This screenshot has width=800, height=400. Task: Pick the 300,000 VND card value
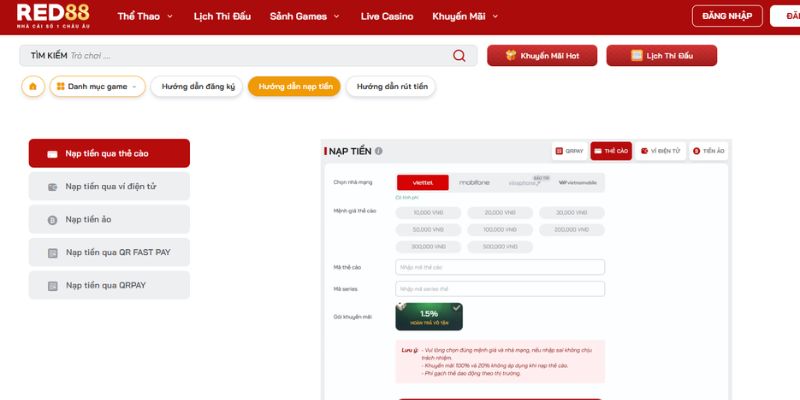click(x=428, y=247)
